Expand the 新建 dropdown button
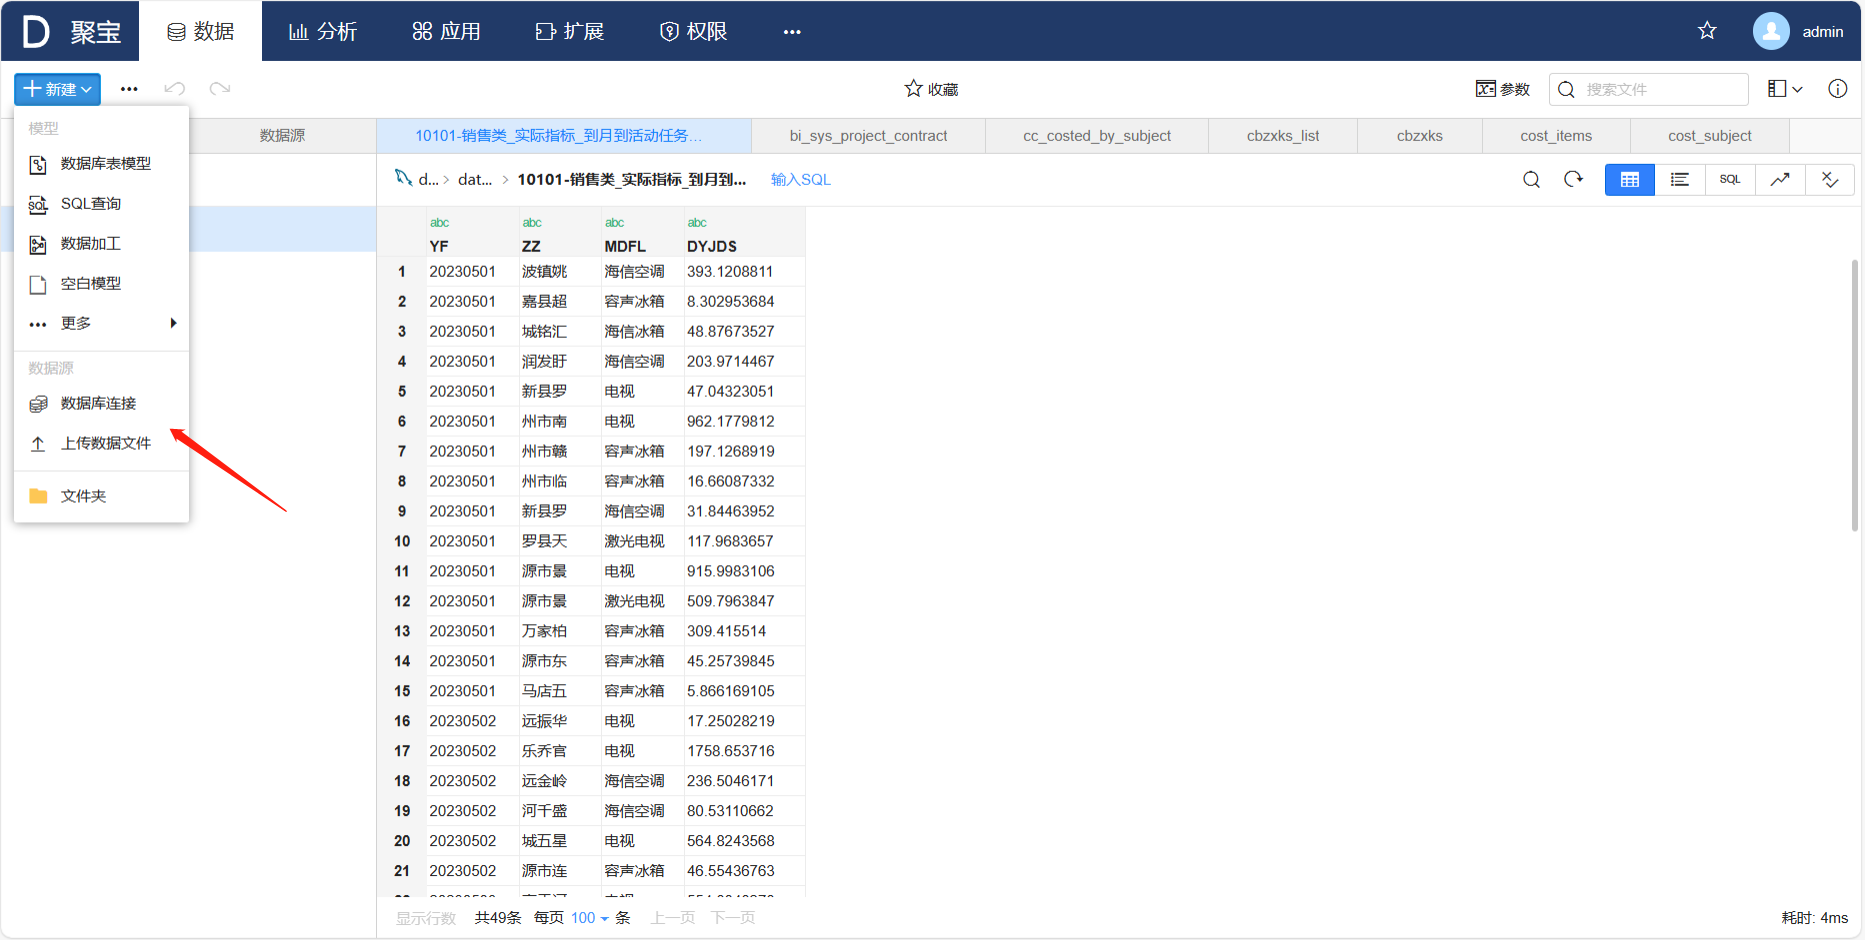 58,89
